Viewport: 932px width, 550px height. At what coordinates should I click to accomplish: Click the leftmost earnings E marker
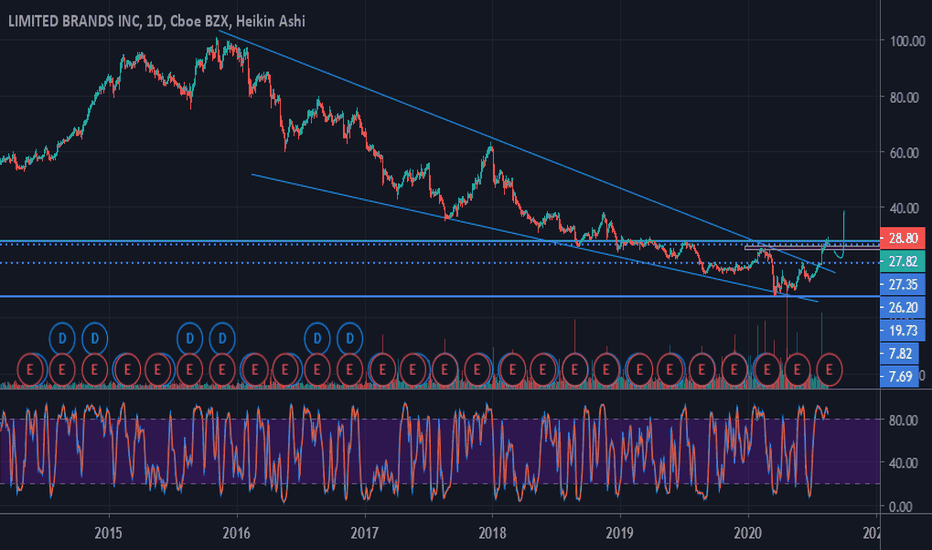coord(29,370)
